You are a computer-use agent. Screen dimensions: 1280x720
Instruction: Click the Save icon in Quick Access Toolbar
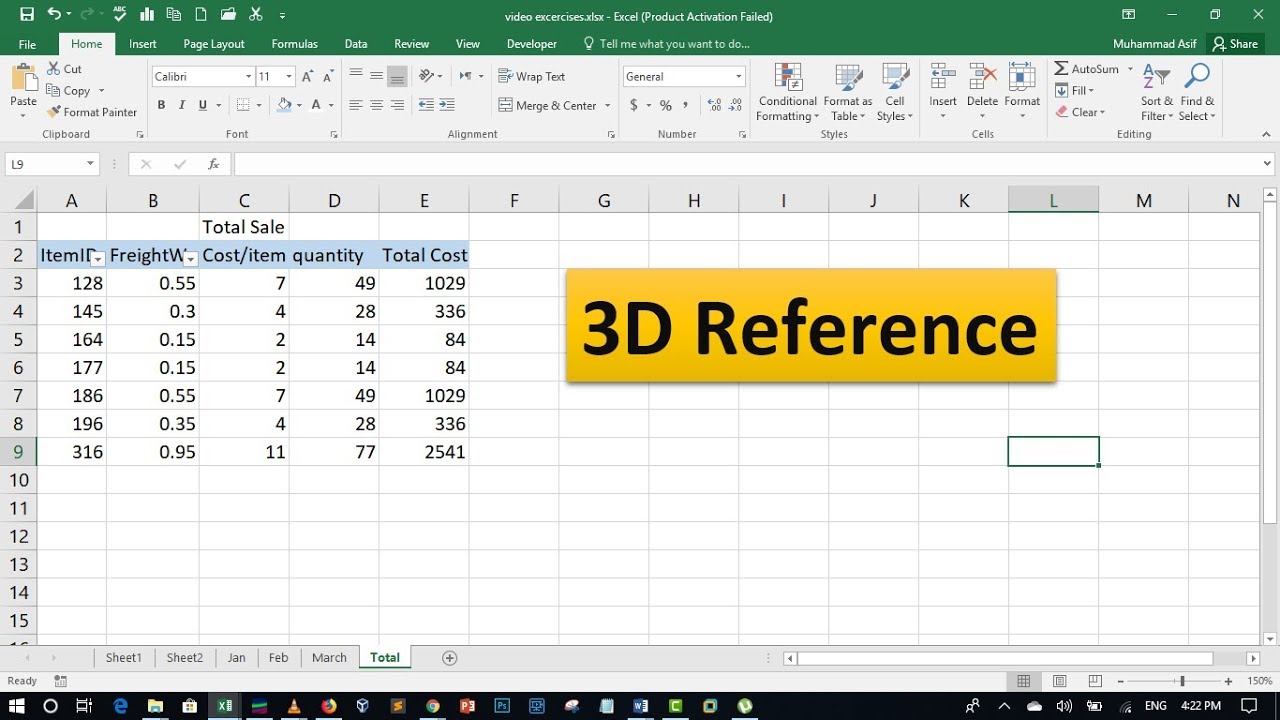[x=27, y=15]
